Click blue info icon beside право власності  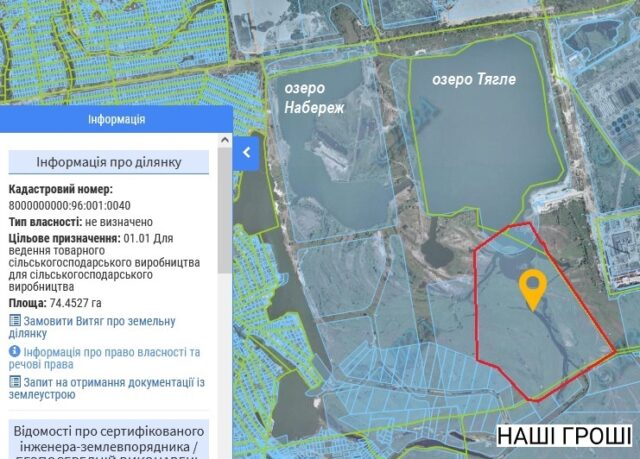pos(14,352)
